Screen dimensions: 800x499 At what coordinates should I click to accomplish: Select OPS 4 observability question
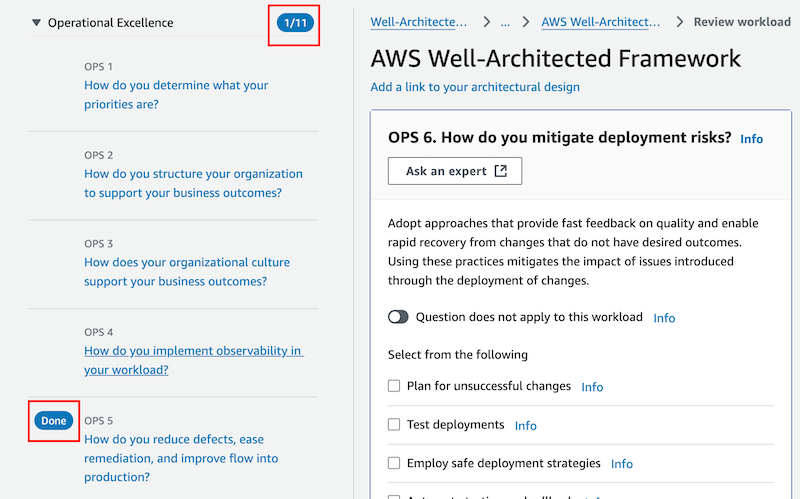[x=193, y=360]
